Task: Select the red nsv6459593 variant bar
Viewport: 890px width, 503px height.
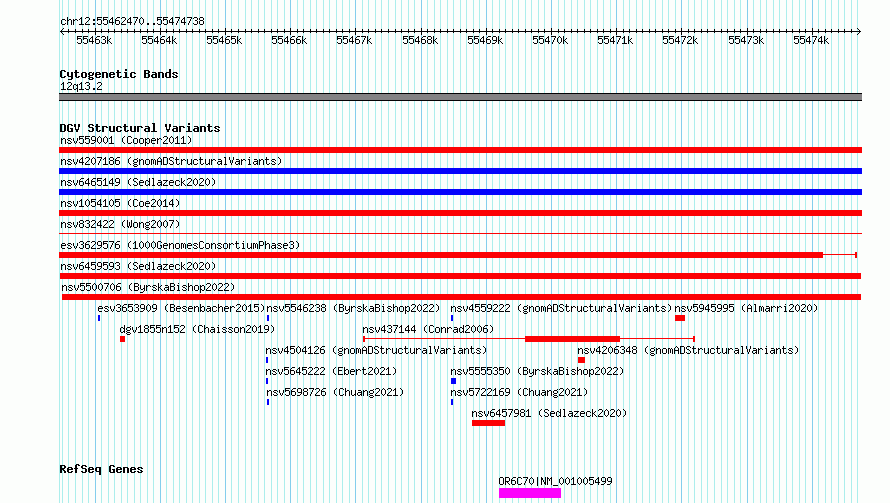Action: [x=460, y=276]
